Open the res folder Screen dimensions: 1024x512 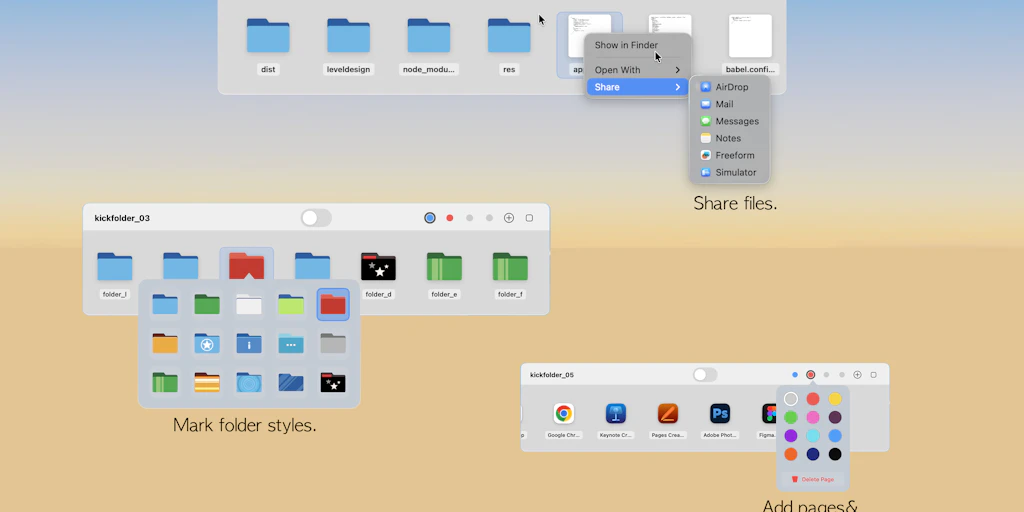pos(509,36)
